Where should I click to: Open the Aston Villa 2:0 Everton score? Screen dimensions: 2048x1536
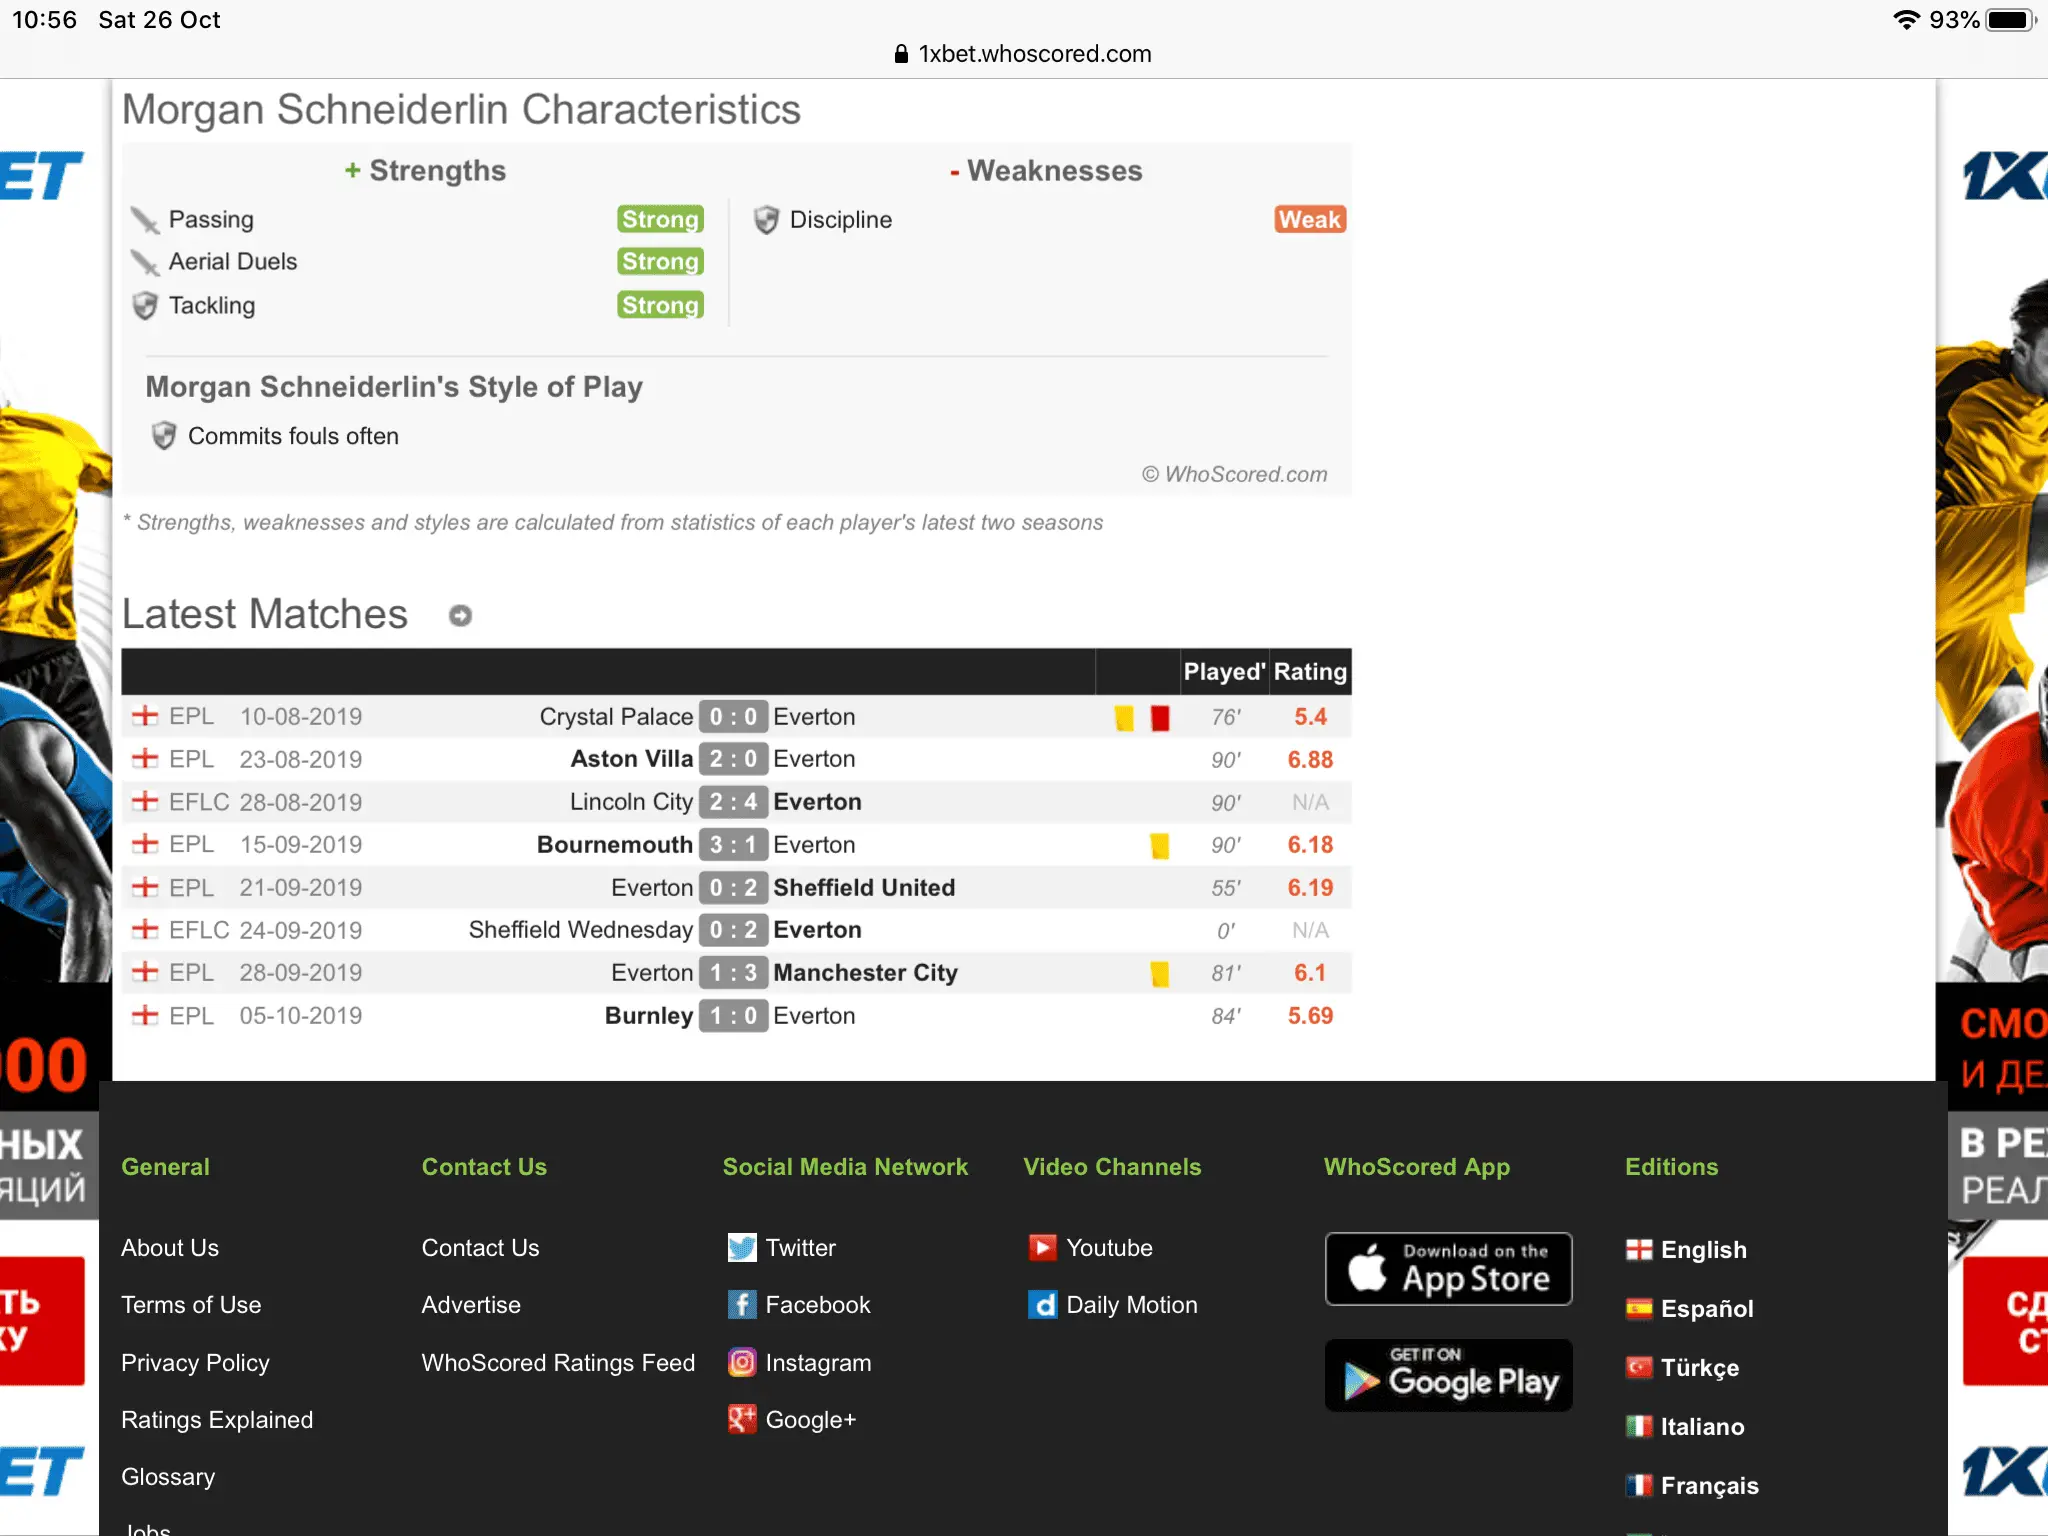(733, 759)
